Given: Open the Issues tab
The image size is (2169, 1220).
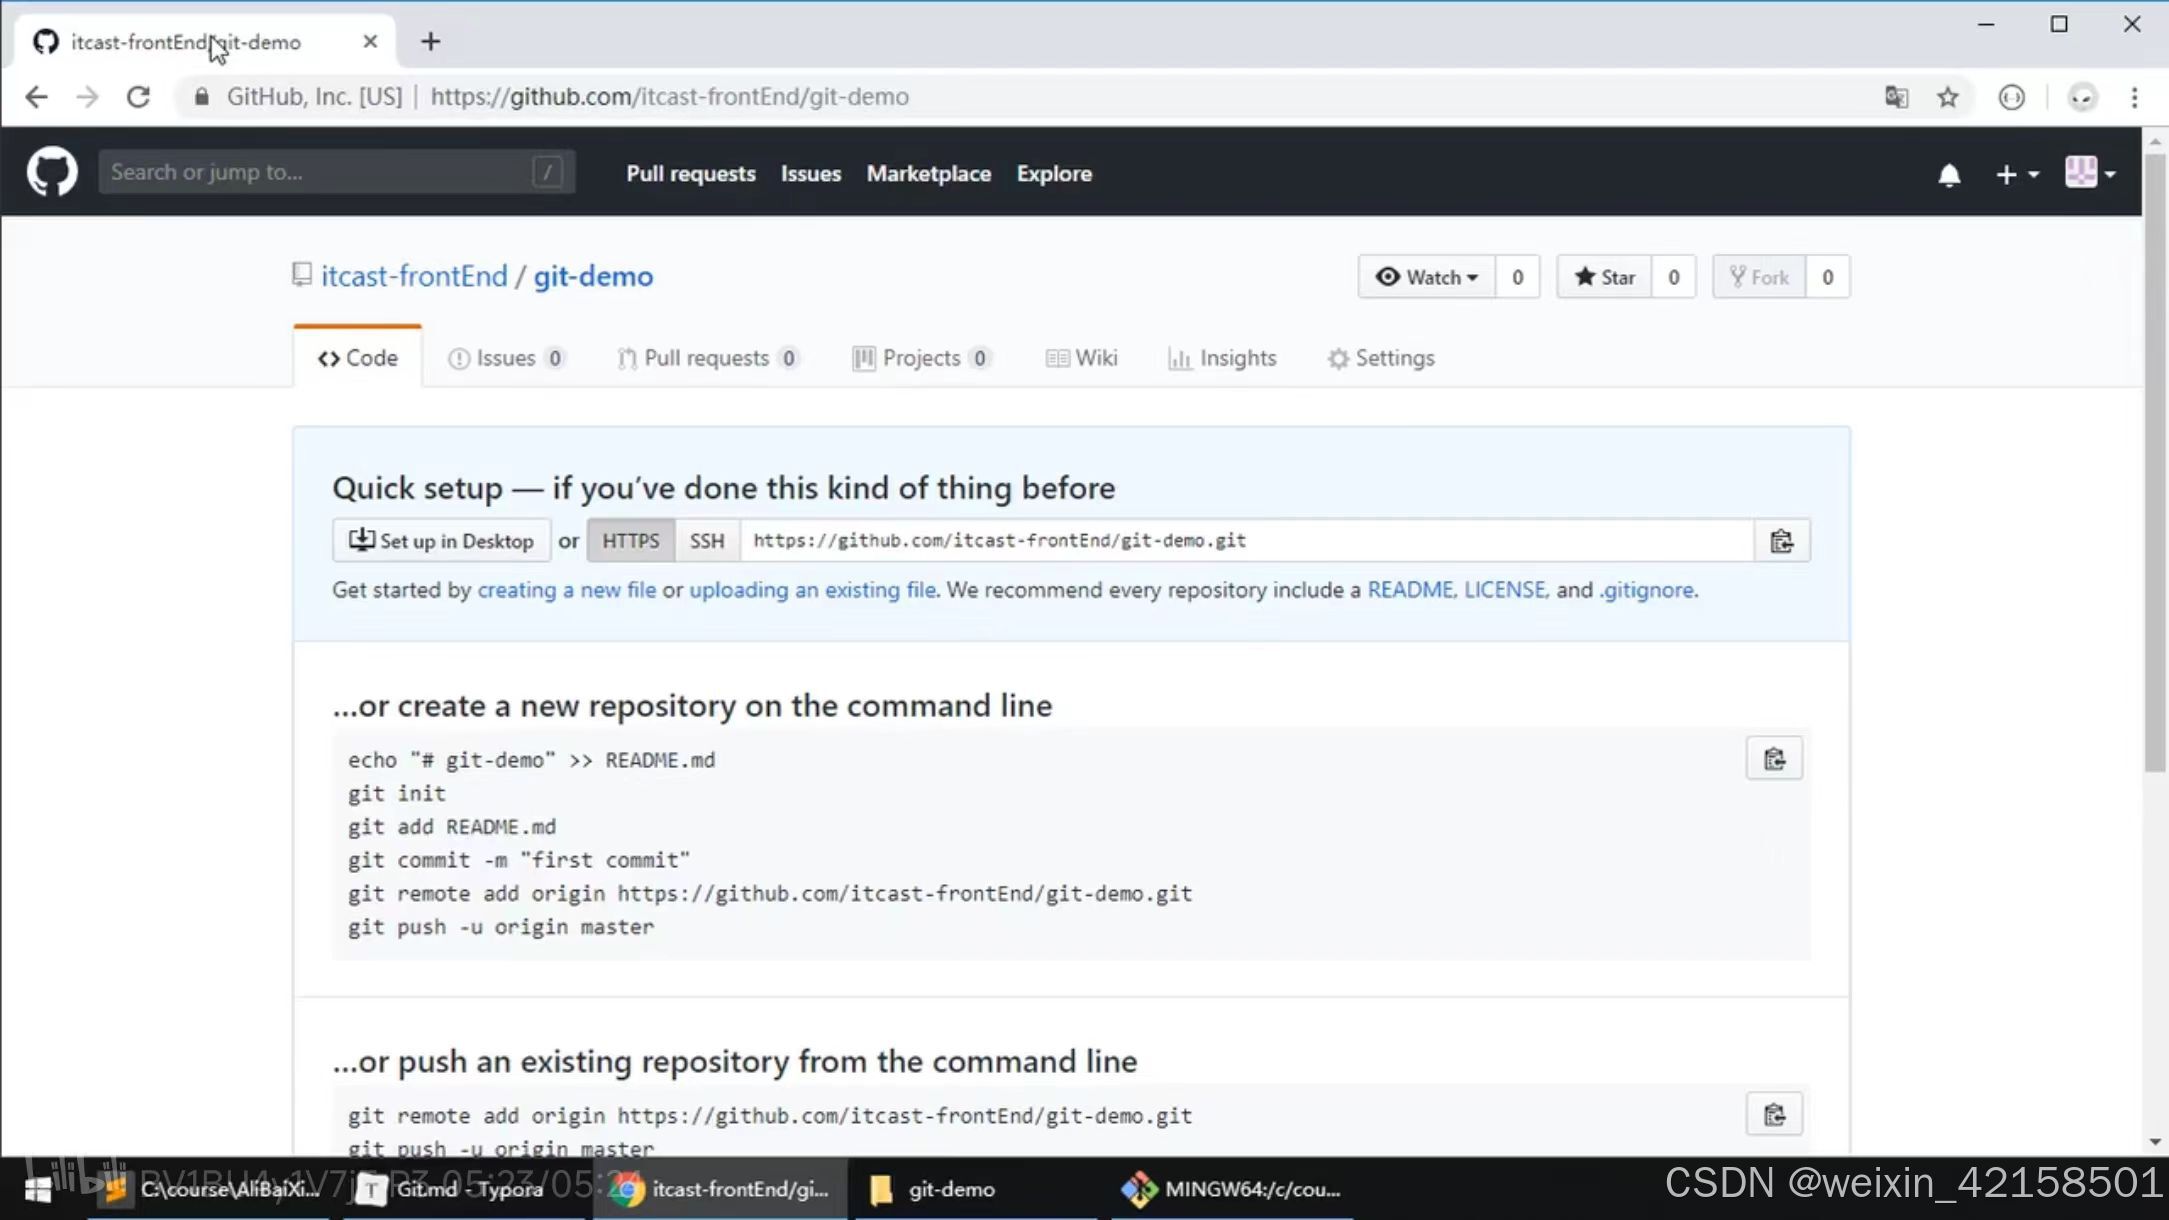Looking at the screenshot, I should (506, 358).
